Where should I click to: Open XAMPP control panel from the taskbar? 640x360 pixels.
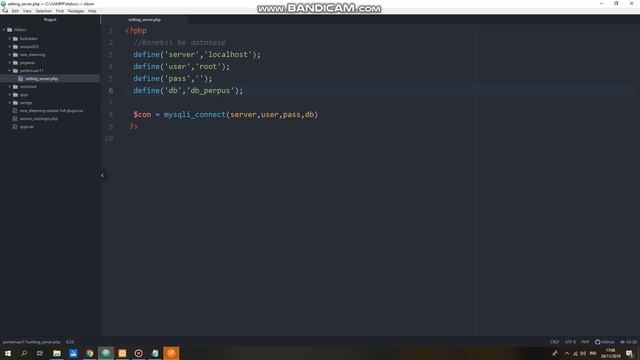pos(122,353)
